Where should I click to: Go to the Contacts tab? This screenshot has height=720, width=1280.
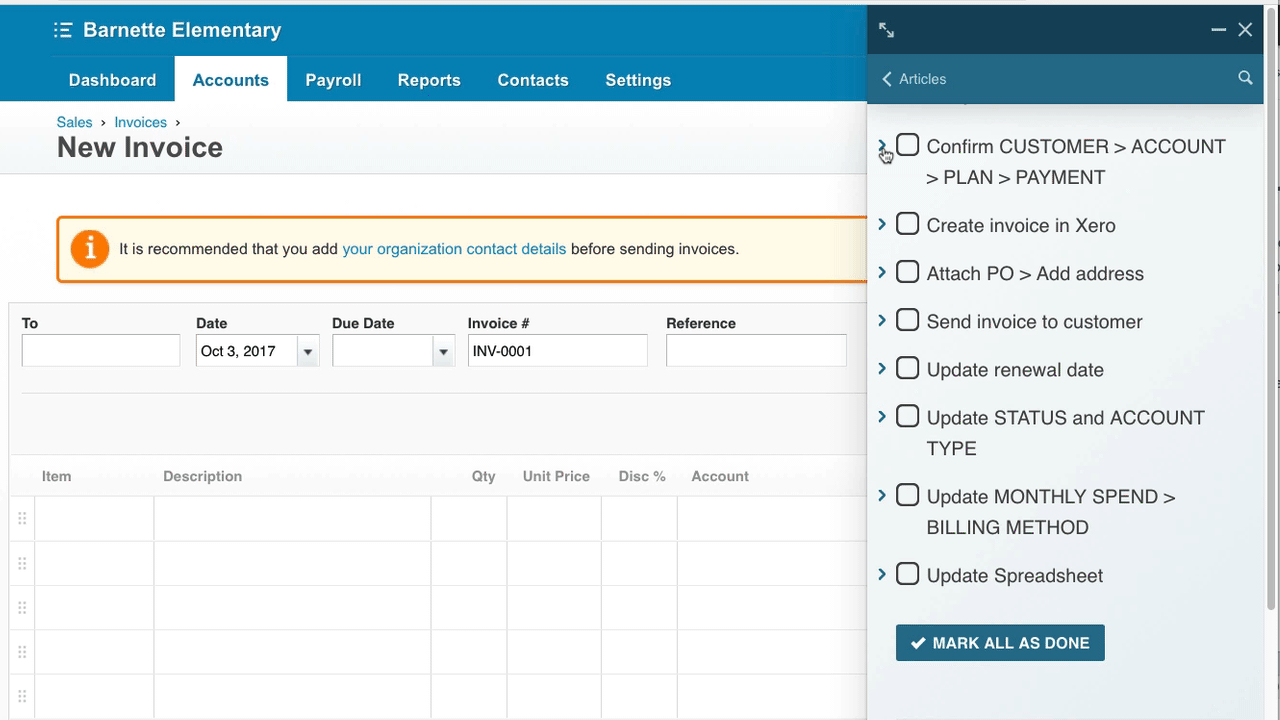[x=533, y=80]
